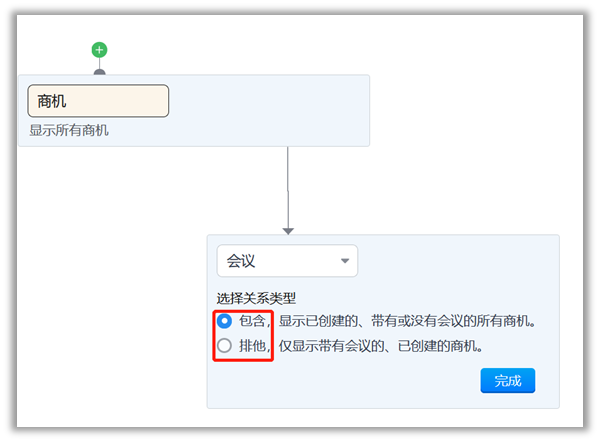The height and width of the screenshot is (442, 600).
Task: Click the 包含 label text
Action: tap(254, 321)
